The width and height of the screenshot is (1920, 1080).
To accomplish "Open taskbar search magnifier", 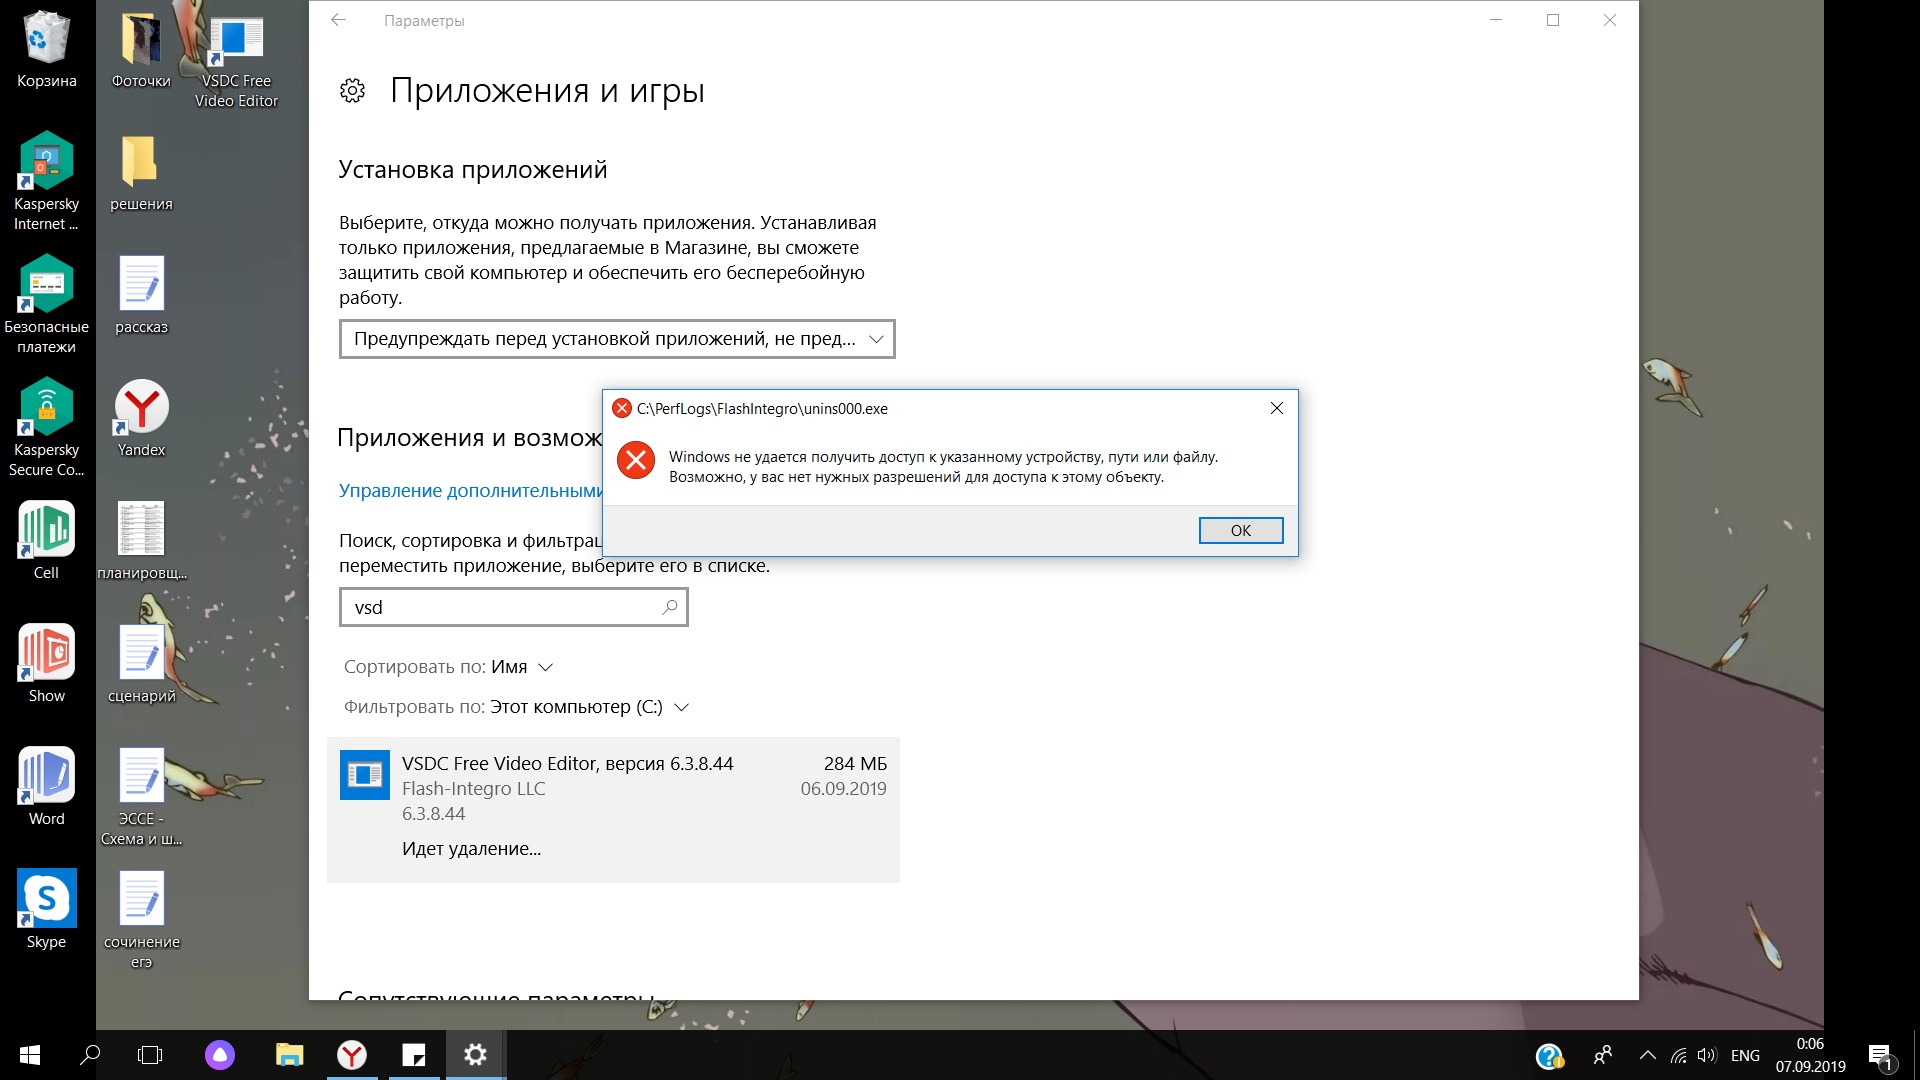I will point(90,1055).
